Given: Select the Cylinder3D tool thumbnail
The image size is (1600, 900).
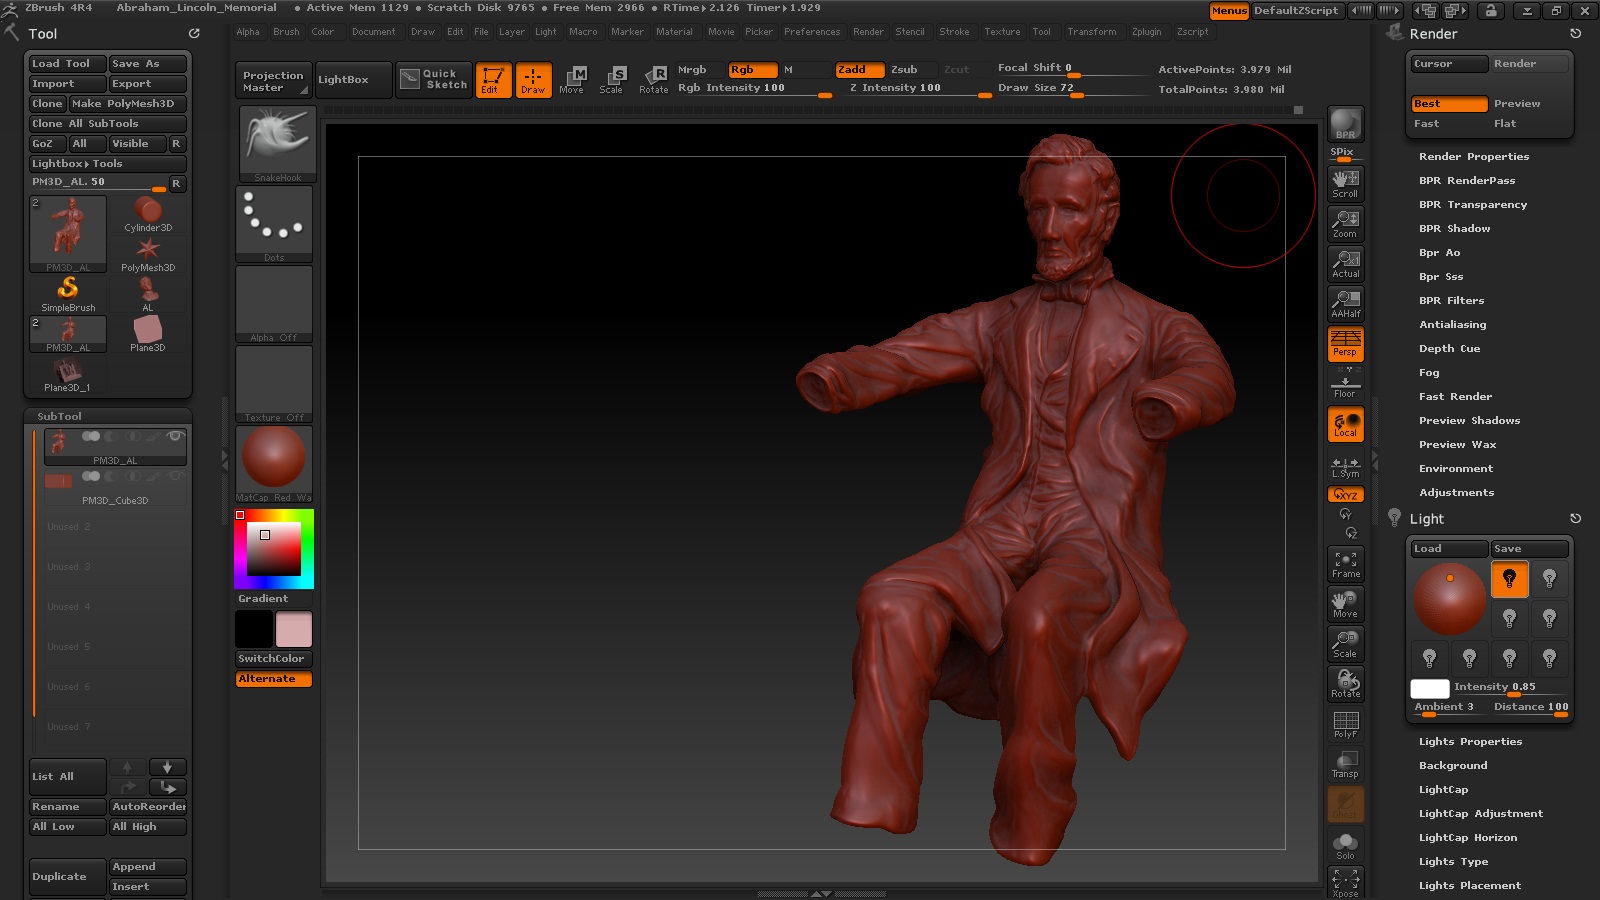Looking at the screenshot, I should pos(148,214).
